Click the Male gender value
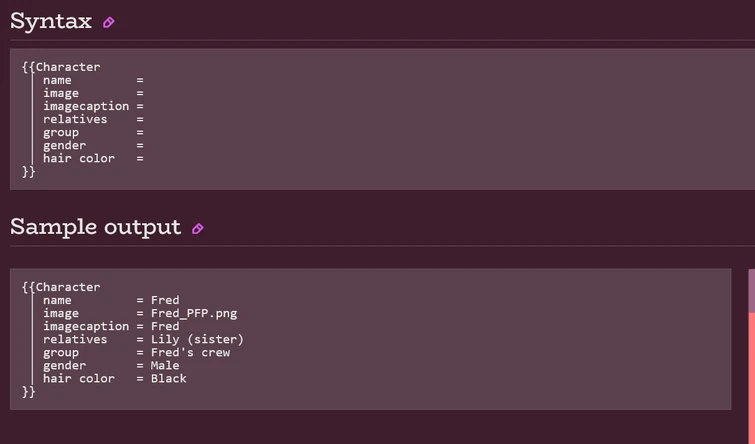755x444 pixels. click(165, 365)
